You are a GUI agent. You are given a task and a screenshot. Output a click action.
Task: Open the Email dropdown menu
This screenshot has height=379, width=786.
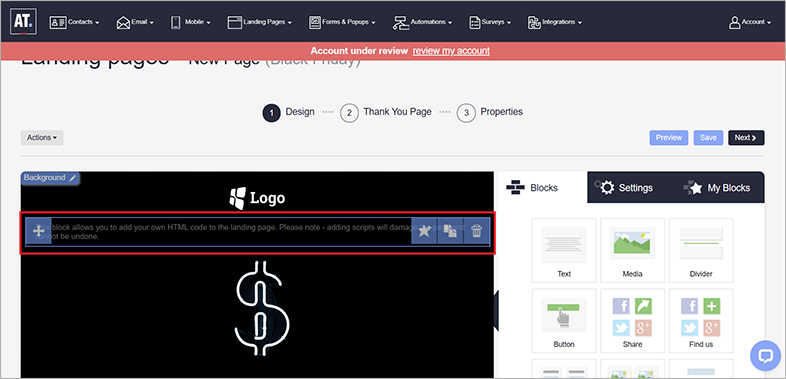(135, 22)
